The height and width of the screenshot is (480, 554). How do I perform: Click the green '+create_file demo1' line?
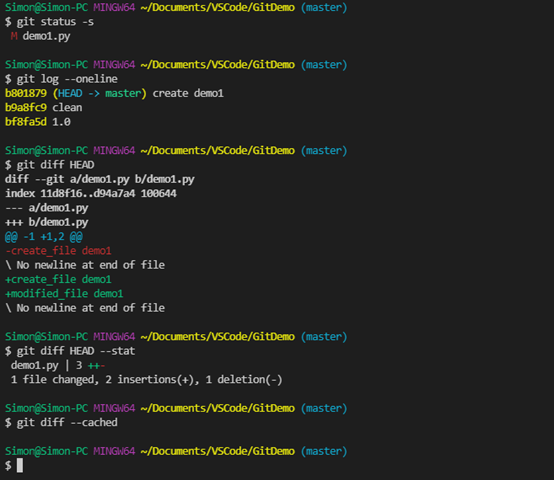[58, 279]
